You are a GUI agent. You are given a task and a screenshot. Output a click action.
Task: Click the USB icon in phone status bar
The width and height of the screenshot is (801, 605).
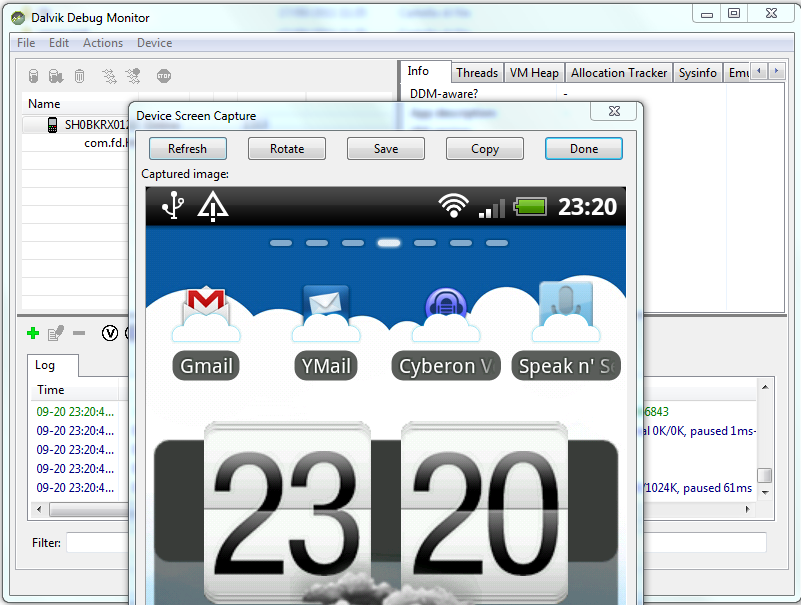click(173, 206)
